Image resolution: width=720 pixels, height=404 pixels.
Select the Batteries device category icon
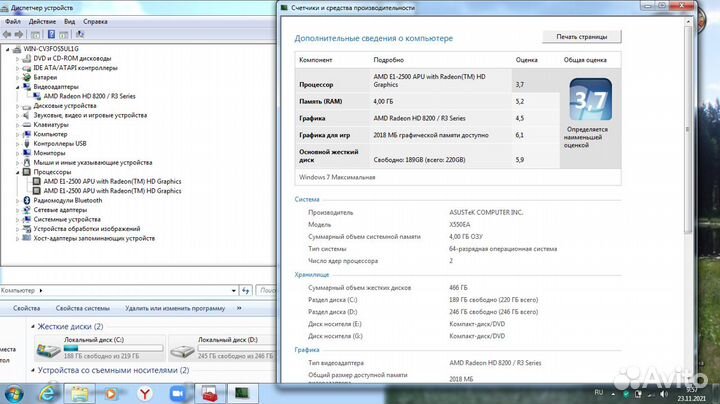pos(27,77)
